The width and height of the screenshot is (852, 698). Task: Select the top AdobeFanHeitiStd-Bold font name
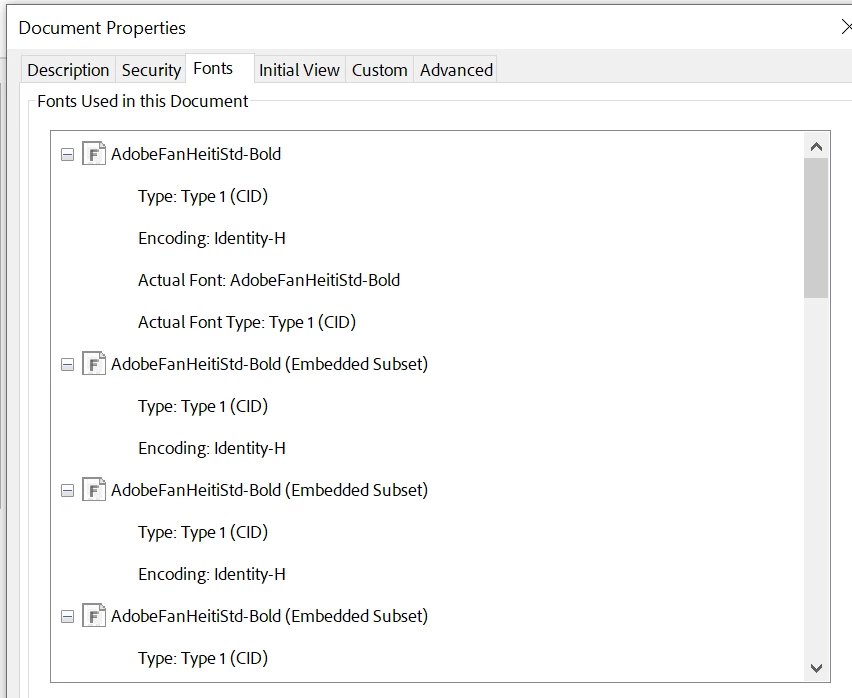point(196,154)
